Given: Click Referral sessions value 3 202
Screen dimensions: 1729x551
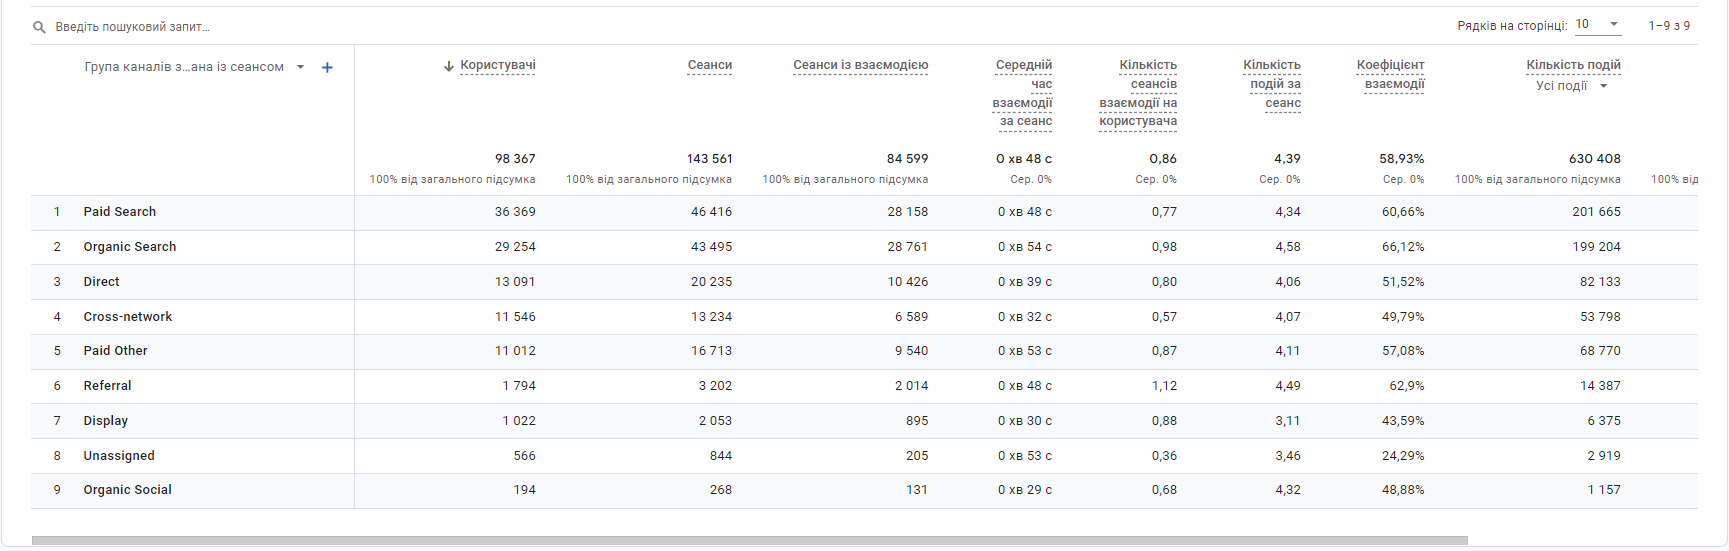Looking at the screenshot, I should [x=715, y=386].
